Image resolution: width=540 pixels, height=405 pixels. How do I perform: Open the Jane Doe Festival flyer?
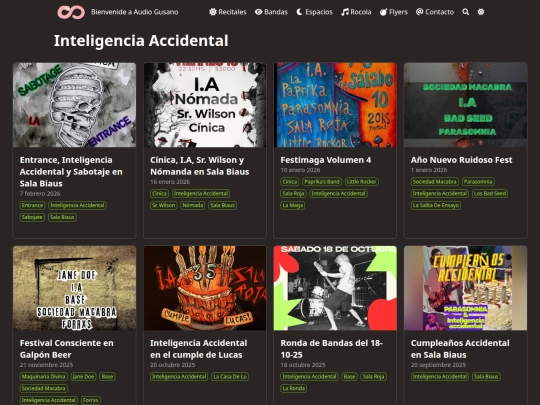coord(74,288)
